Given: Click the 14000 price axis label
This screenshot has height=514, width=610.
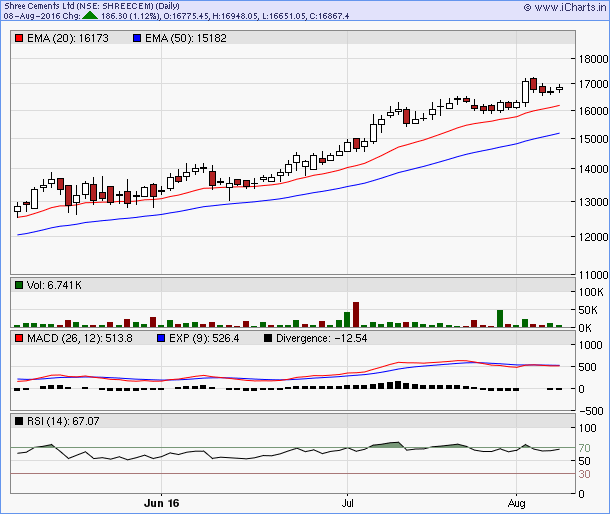Looking at the screenshot, I should coord(593,169).
